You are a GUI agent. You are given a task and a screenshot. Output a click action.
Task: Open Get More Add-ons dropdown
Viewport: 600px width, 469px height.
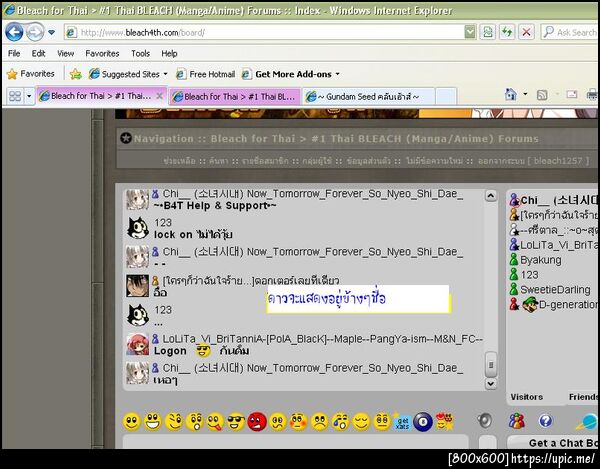point(291,74)
